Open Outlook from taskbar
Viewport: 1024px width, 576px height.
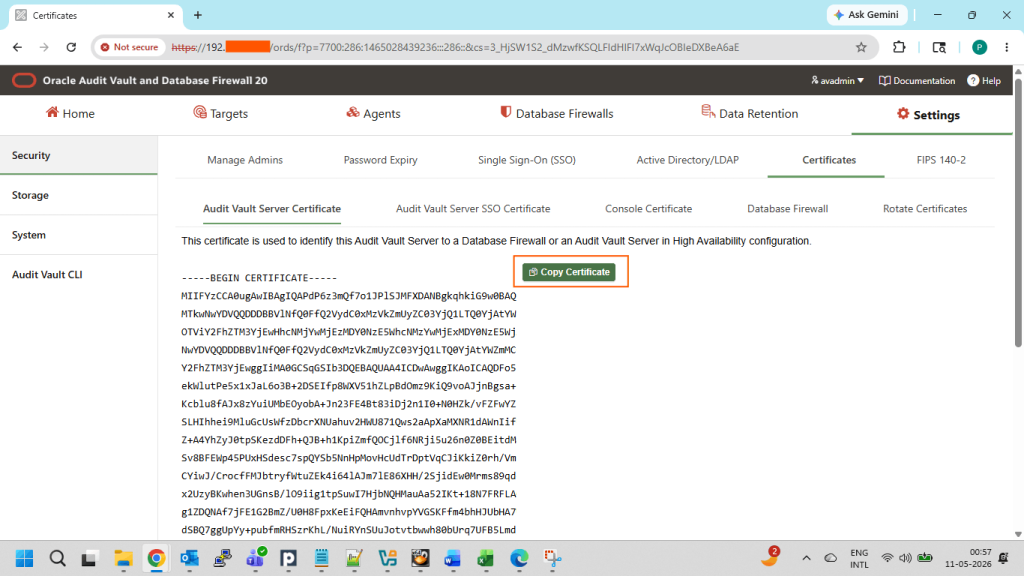pyautogui.click(x=189, y=558)
